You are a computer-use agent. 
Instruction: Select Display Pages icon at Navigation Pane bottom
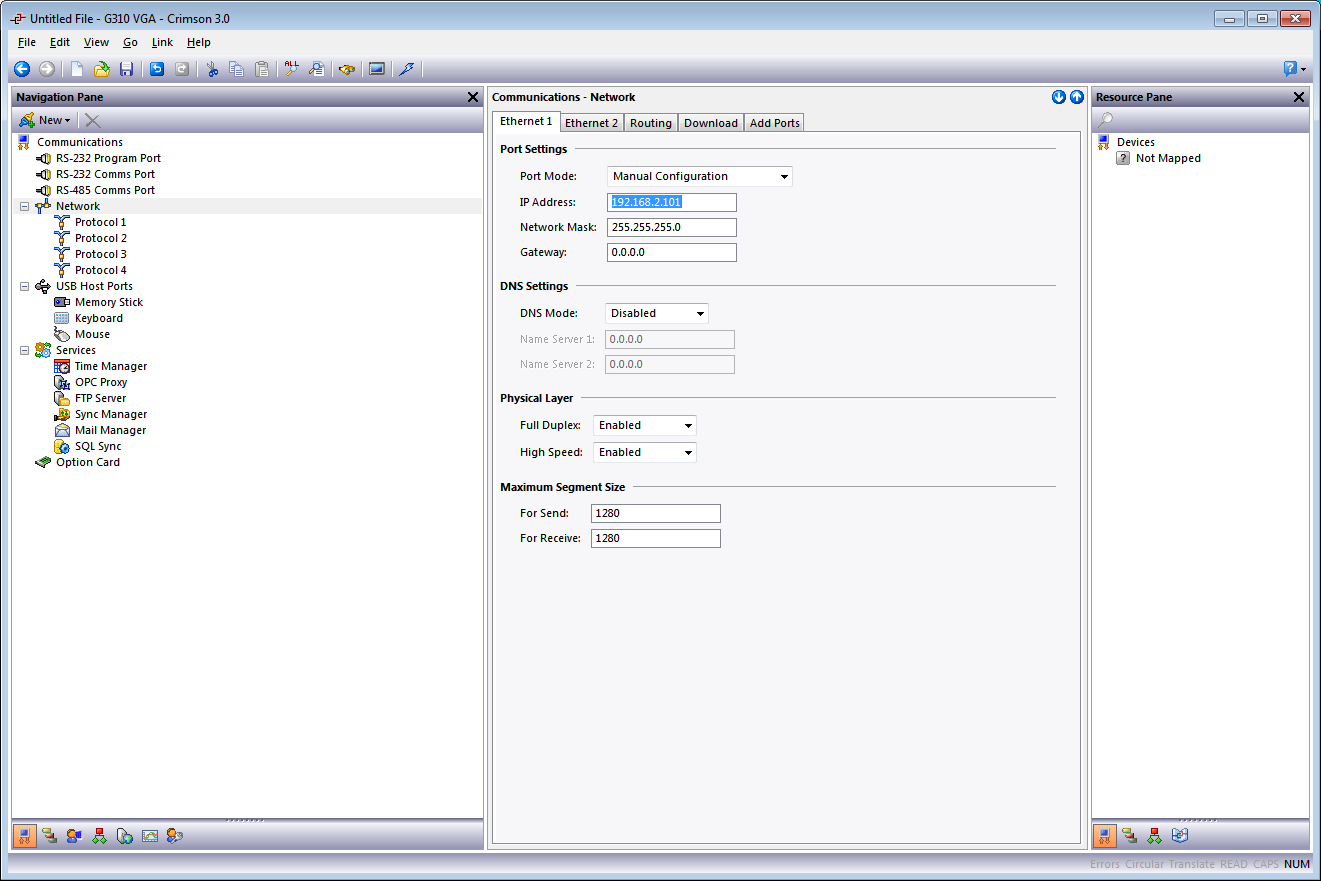(74, 836)
